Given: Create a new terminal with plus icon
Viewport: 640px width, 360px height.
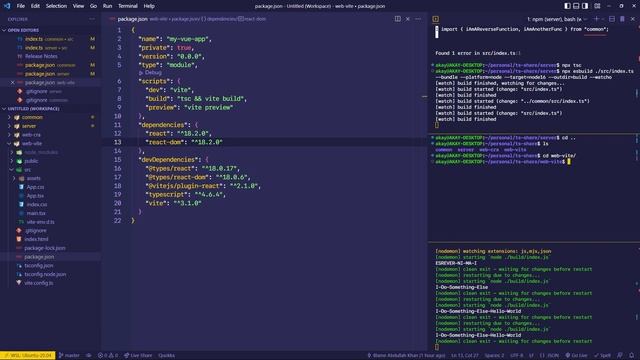Looking at the screenshot, I should click(x=596, y=19).
